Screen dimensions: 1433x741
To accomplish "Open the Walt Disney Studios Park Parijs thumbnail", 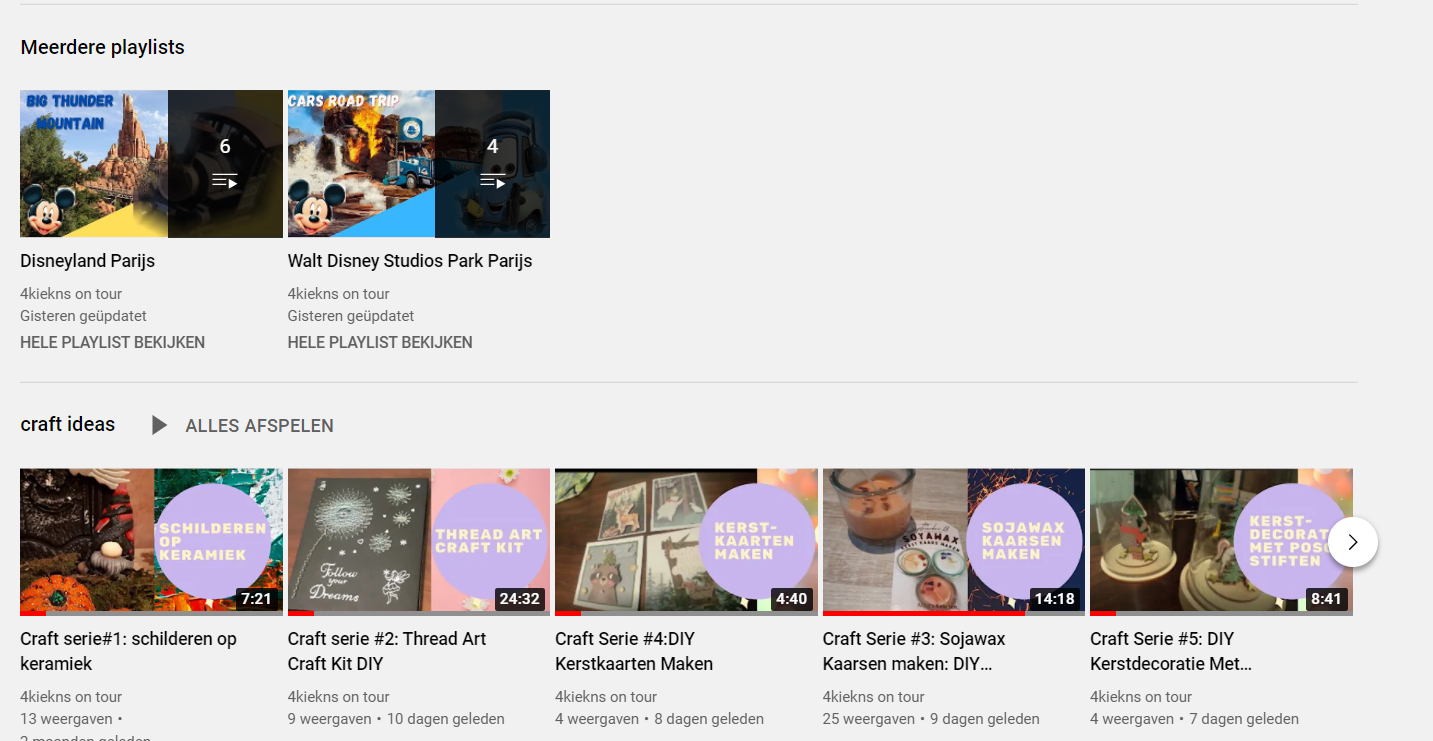I will click(419, 164).
